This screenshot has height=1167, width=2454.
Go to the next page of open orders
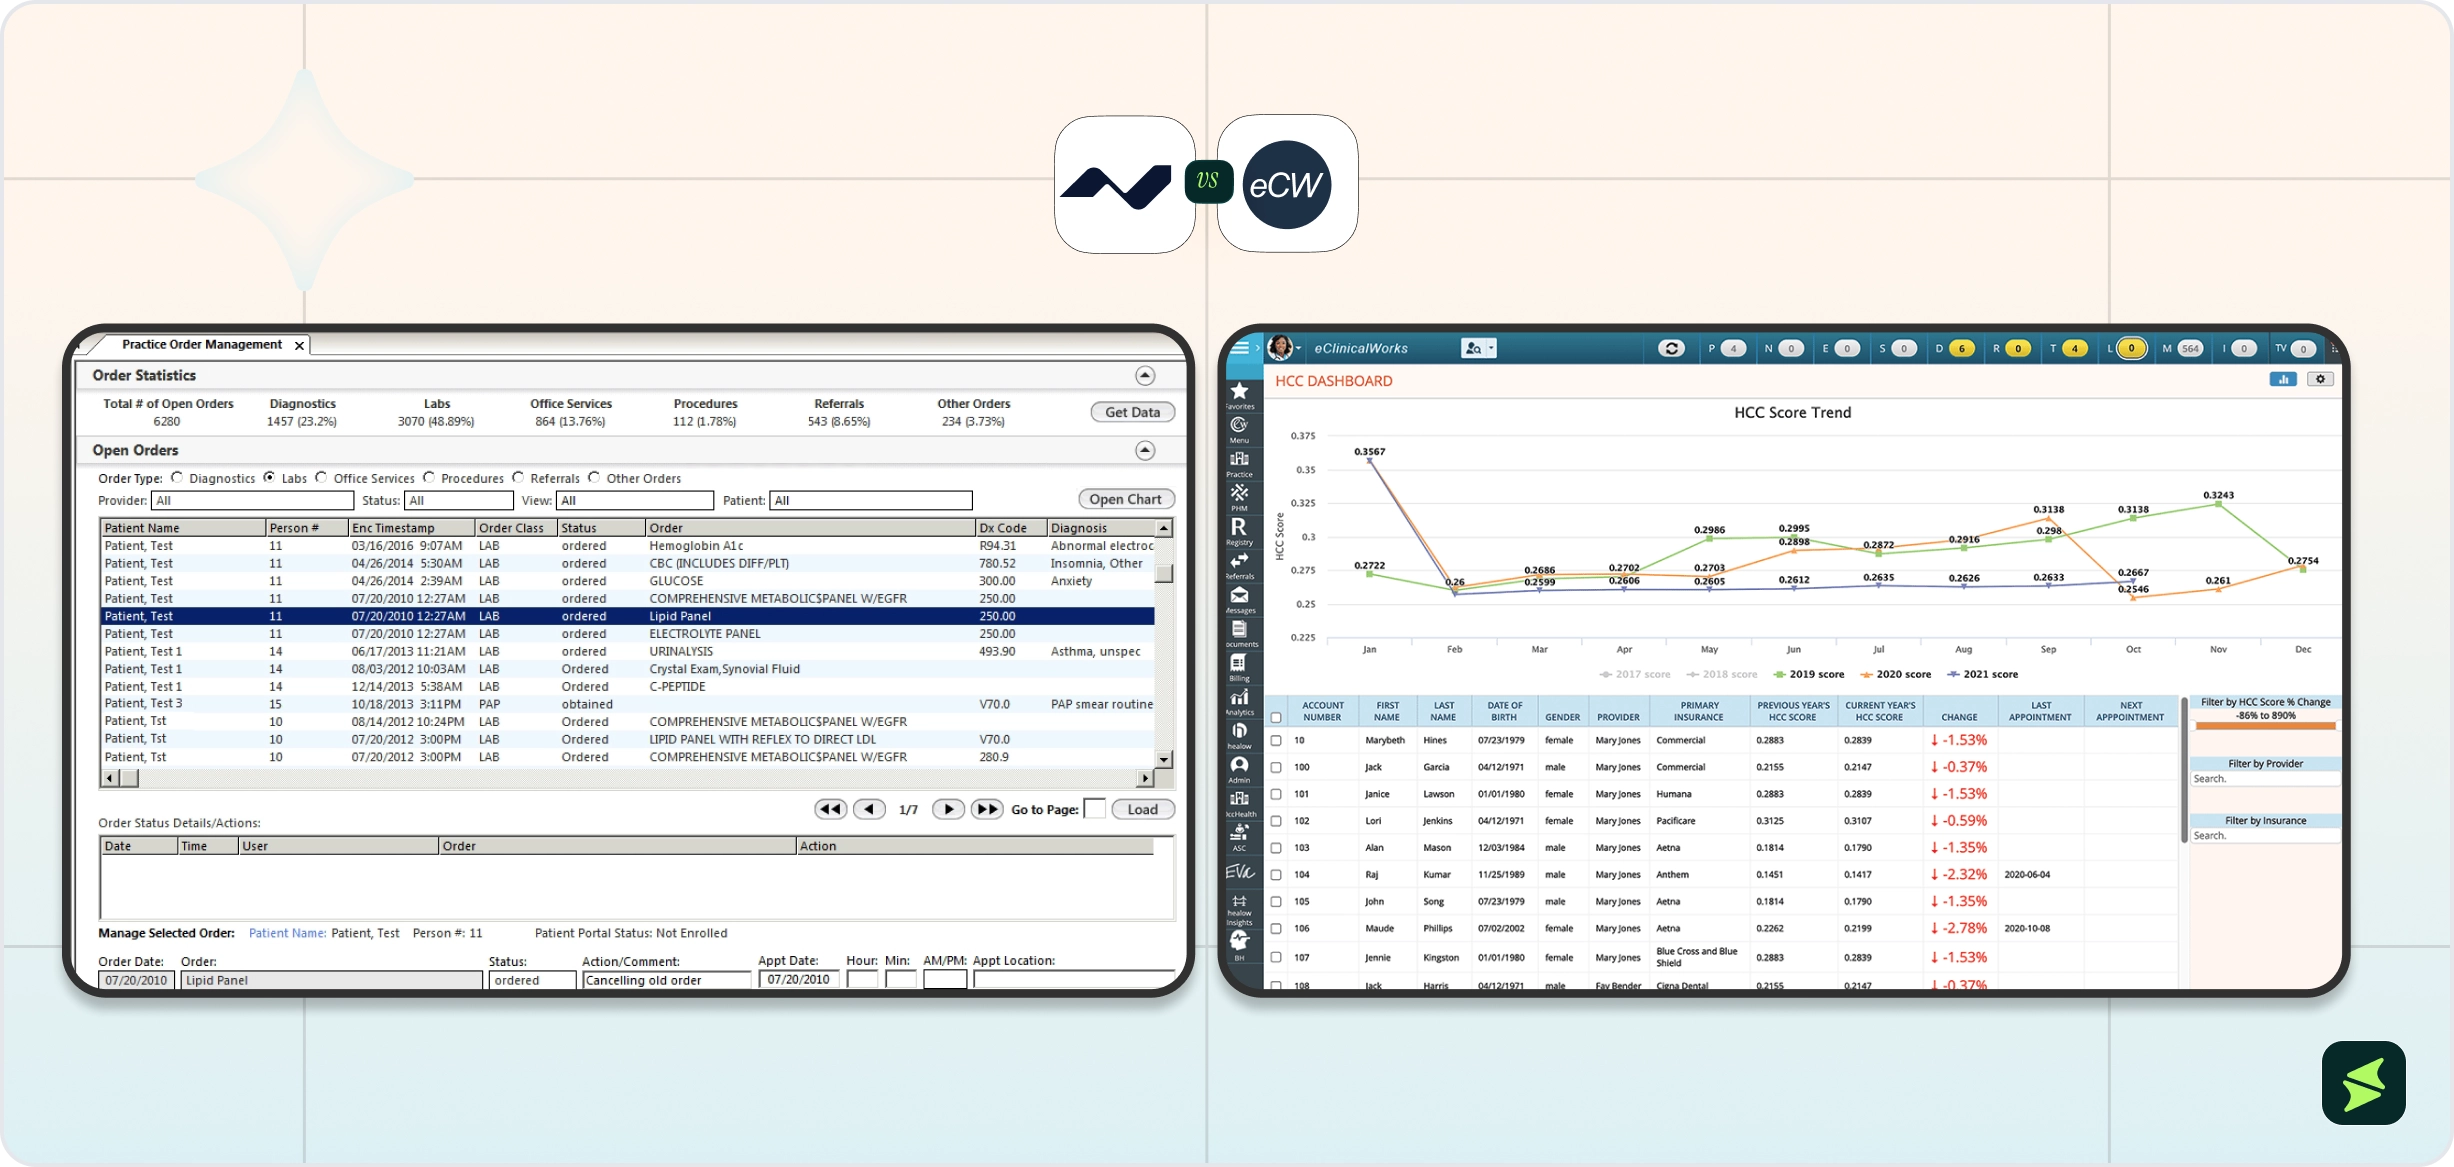948,809
